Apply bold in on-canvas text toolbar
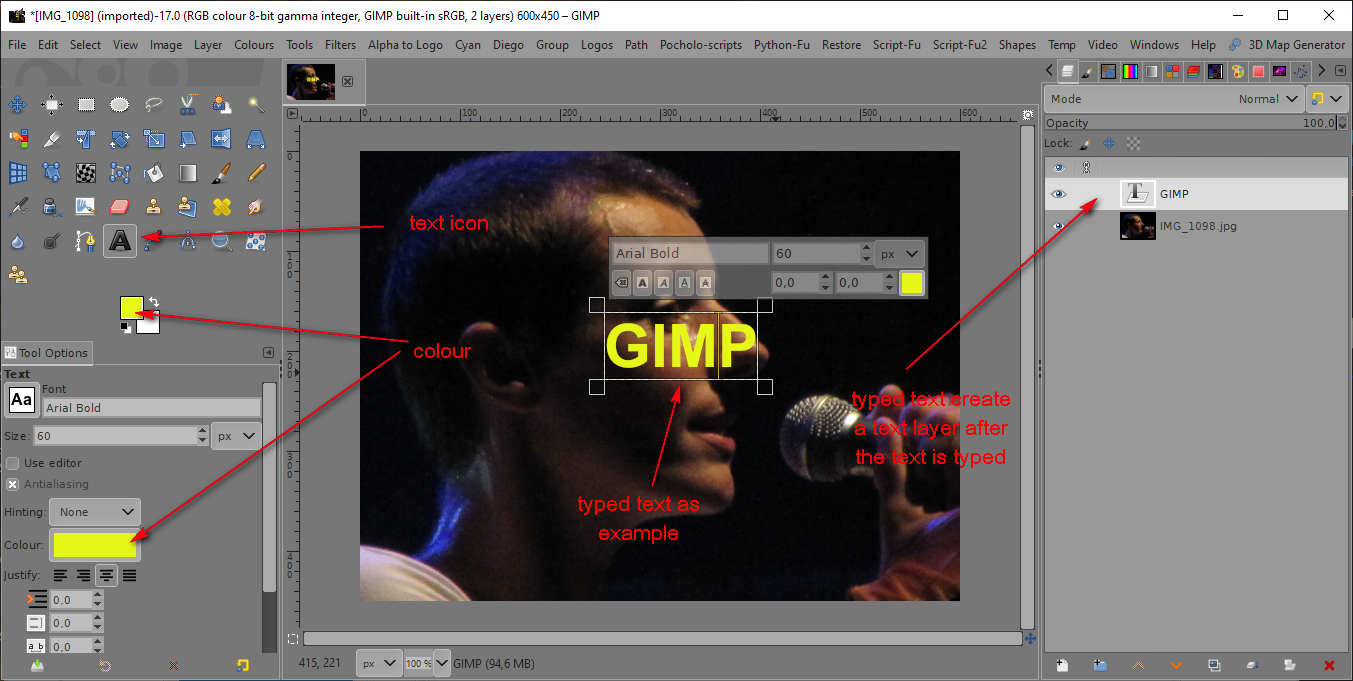This screenshot has height=681, width=1353. (x=643, y=283)
